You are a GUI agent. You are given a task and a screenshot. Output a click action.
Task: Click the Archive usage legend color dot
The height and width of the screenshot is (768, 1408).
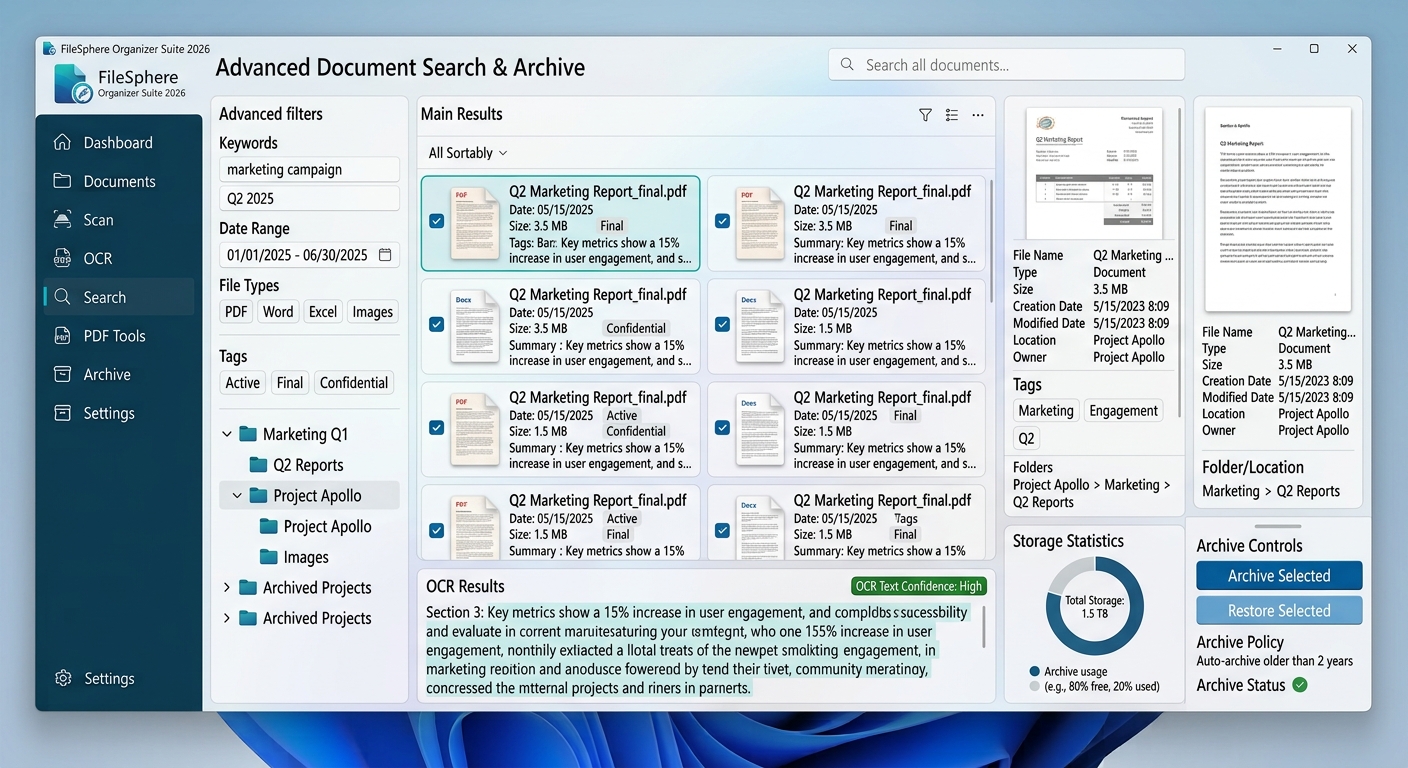1034,672
